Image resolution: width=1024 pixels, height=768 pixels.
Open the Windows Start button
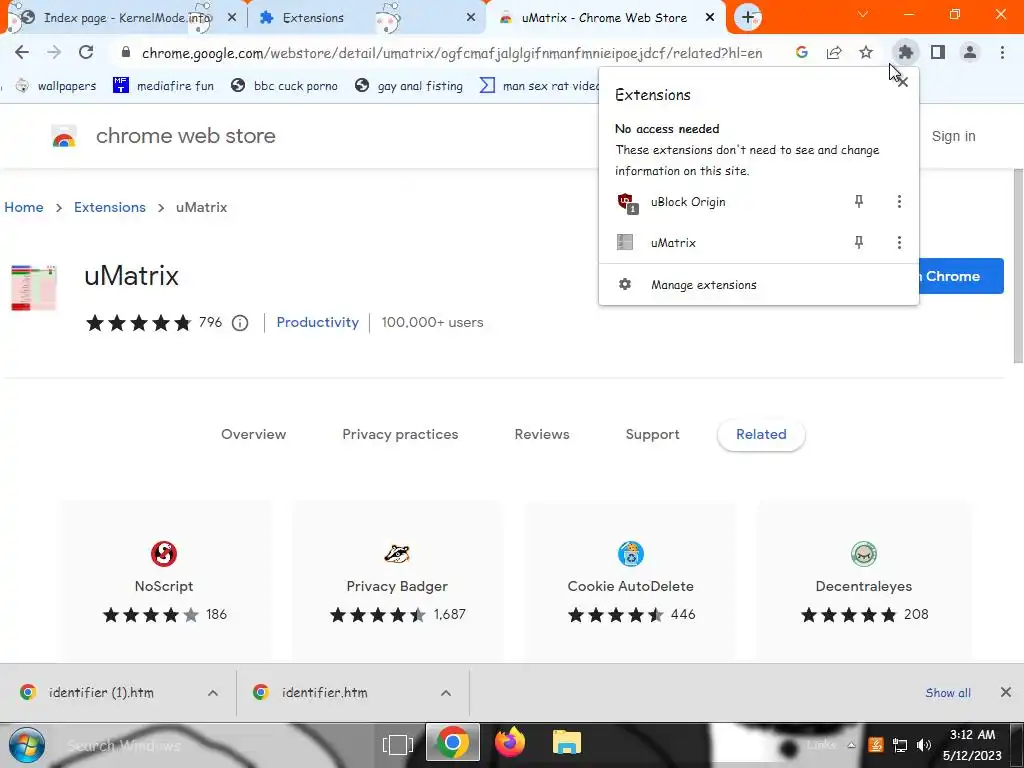click(x=27, y=745)
